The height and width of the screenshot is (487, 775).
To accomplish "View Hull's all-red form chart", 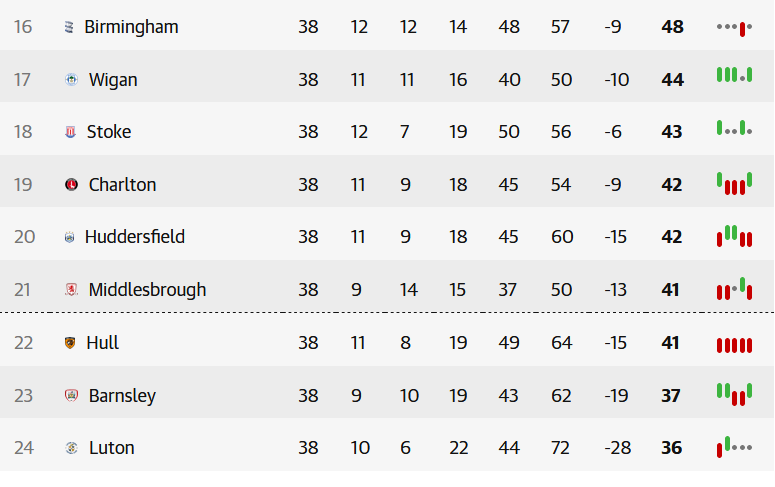I will click(x=734, y=345).
